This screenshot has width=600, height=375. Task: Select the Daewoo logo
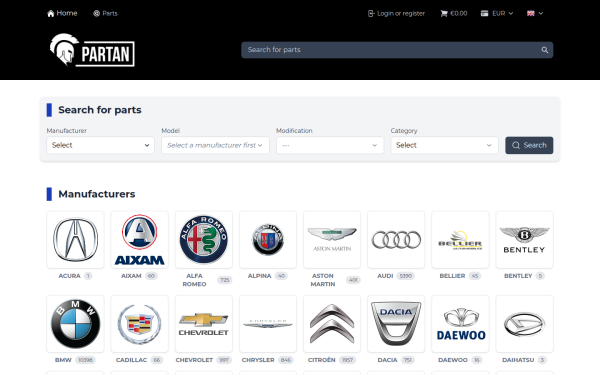[460, 324]
